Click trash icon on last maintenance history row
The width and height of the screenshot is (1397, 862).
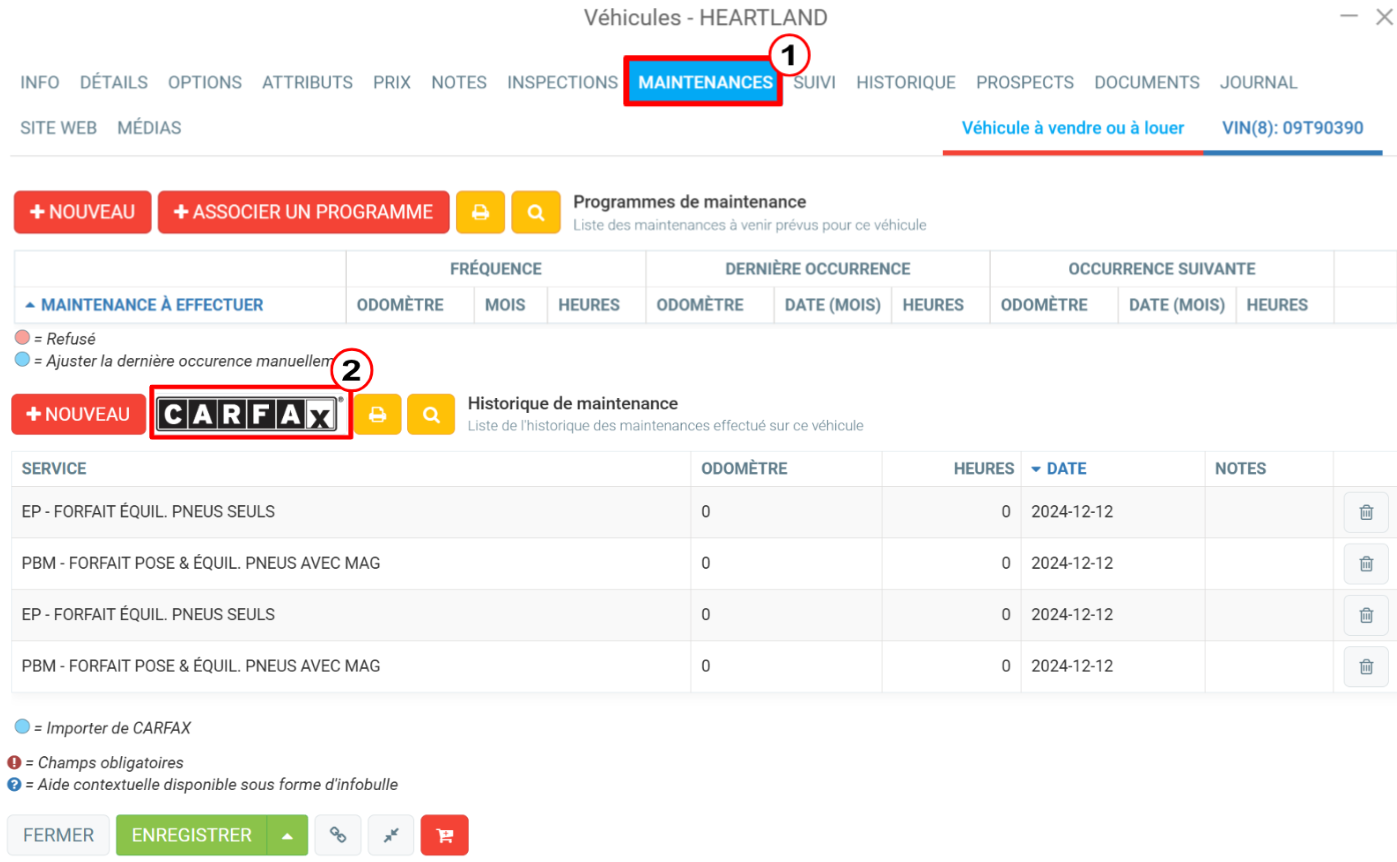click(1366, 666)
